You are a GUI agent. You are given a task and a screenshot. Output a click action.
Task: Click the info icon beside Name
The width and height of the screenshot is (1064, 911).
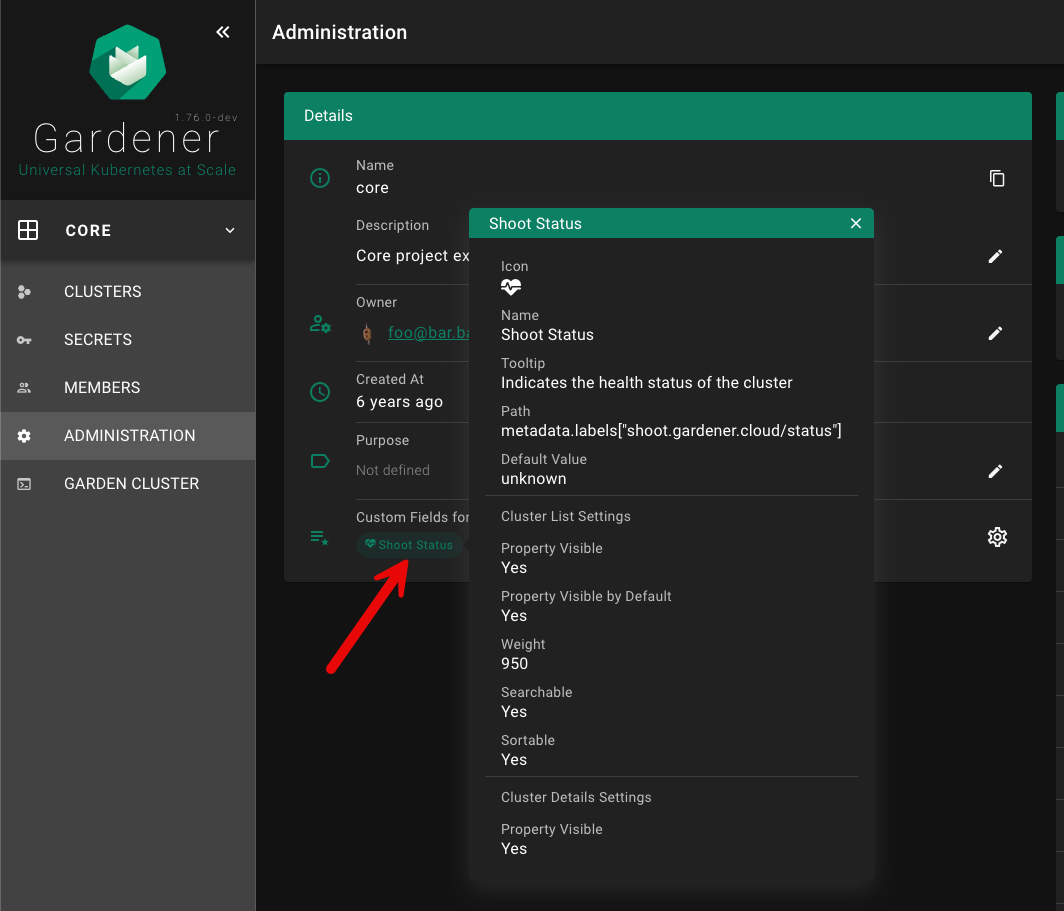(x=320, y=178)
